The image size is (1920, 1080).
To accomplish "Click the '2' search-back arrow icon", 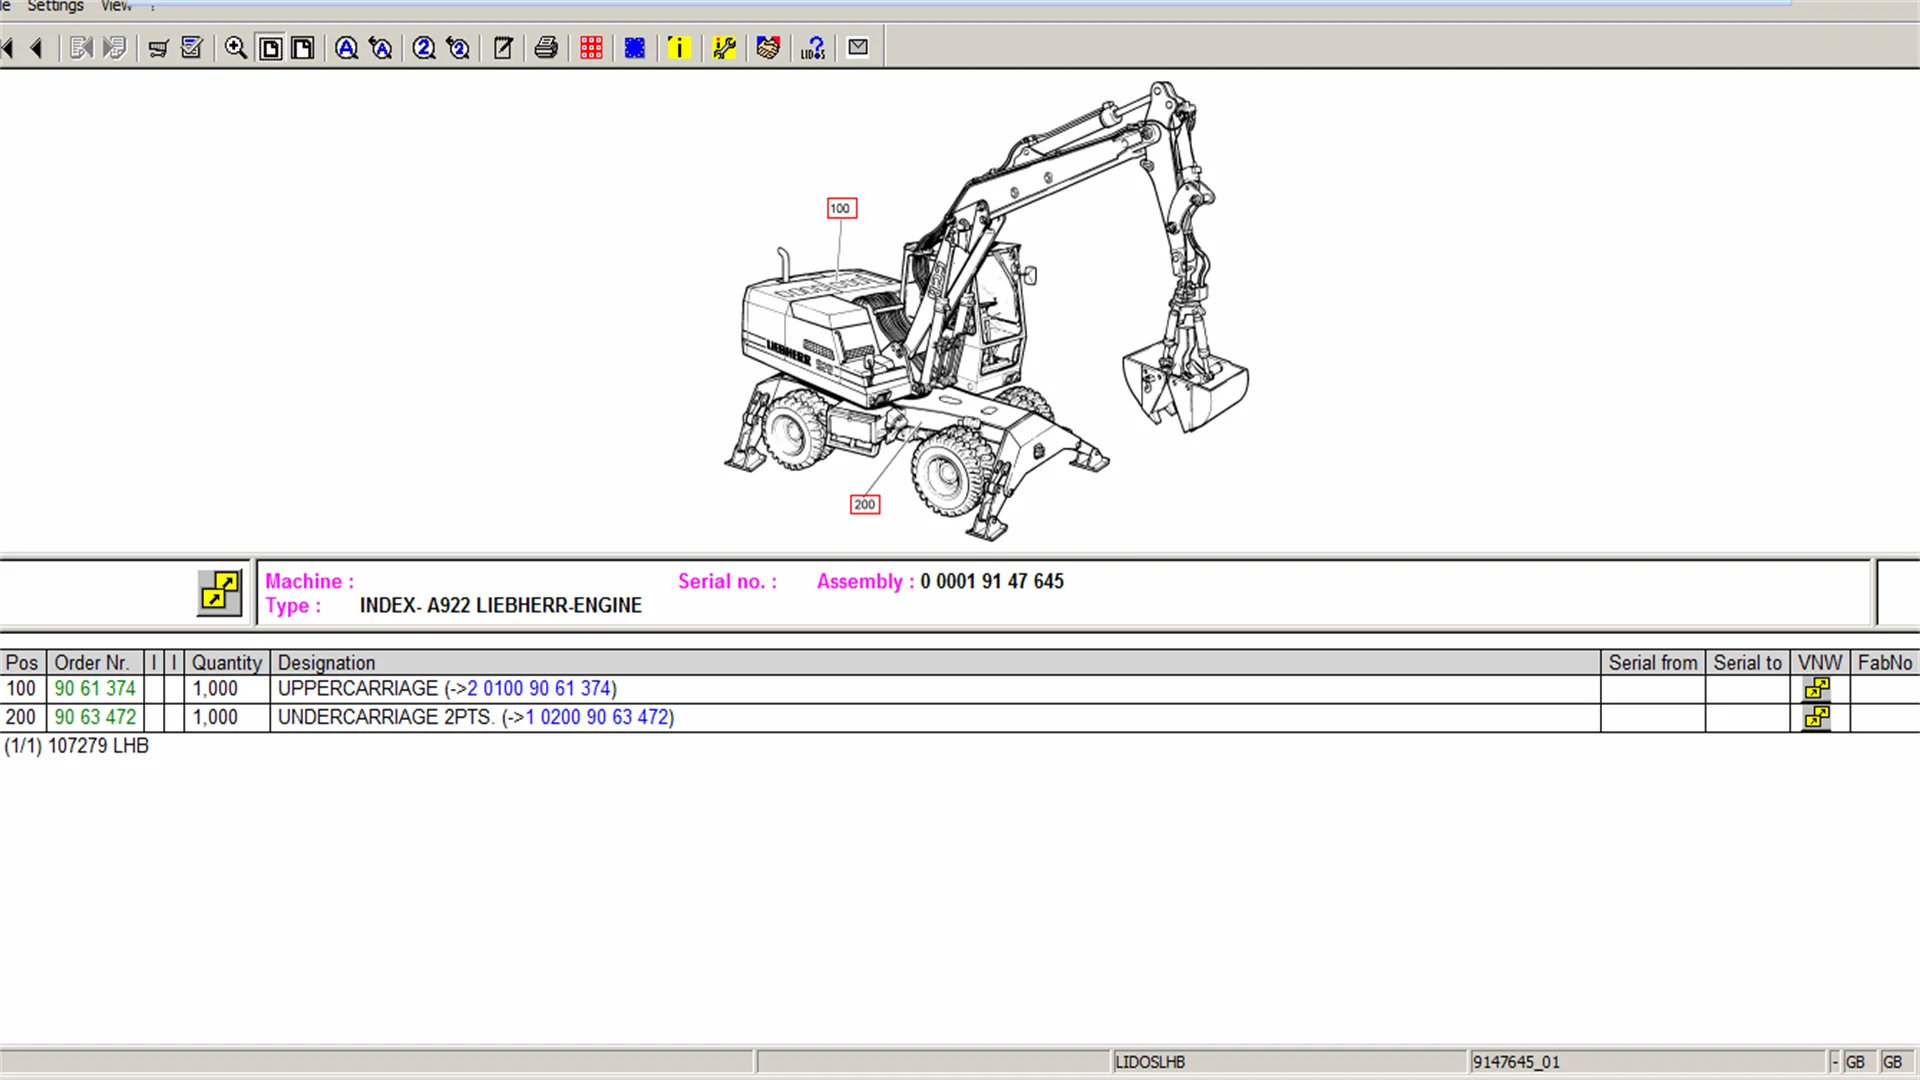I will (x=458, y=48).
